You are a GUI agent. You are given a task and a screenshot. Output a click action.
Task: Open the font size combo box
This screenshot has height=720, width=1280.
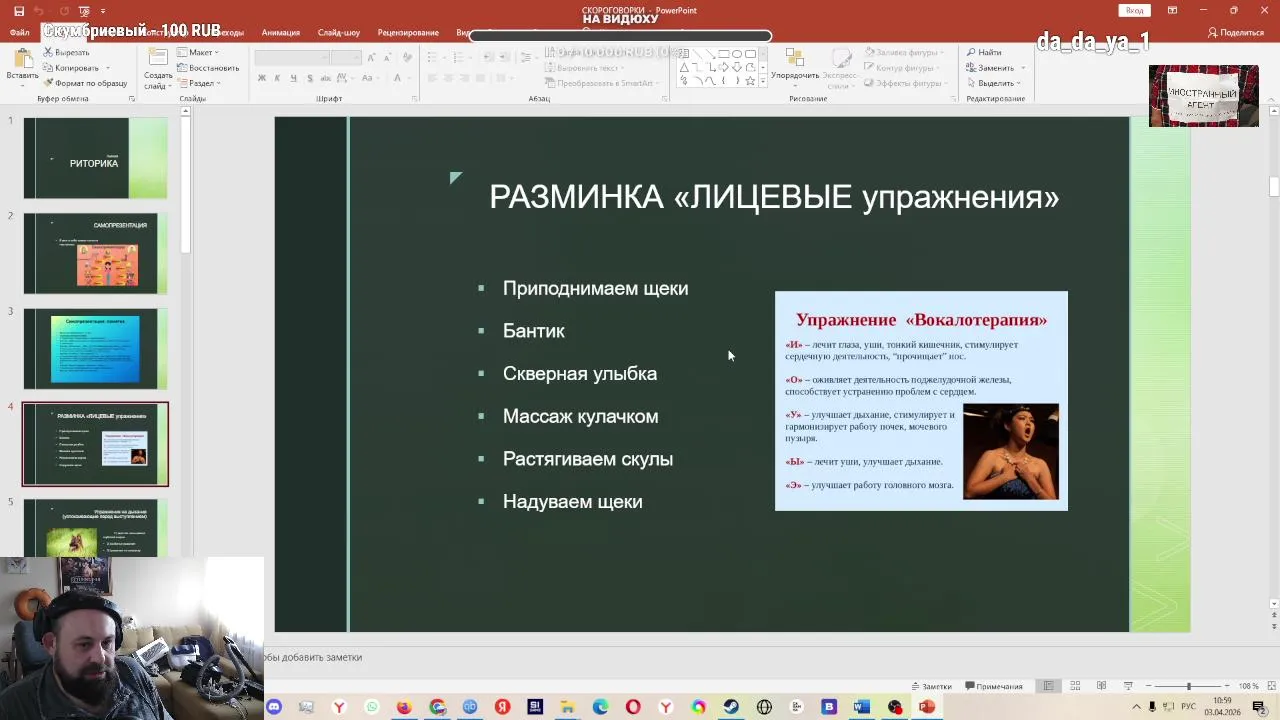(346, 57)
